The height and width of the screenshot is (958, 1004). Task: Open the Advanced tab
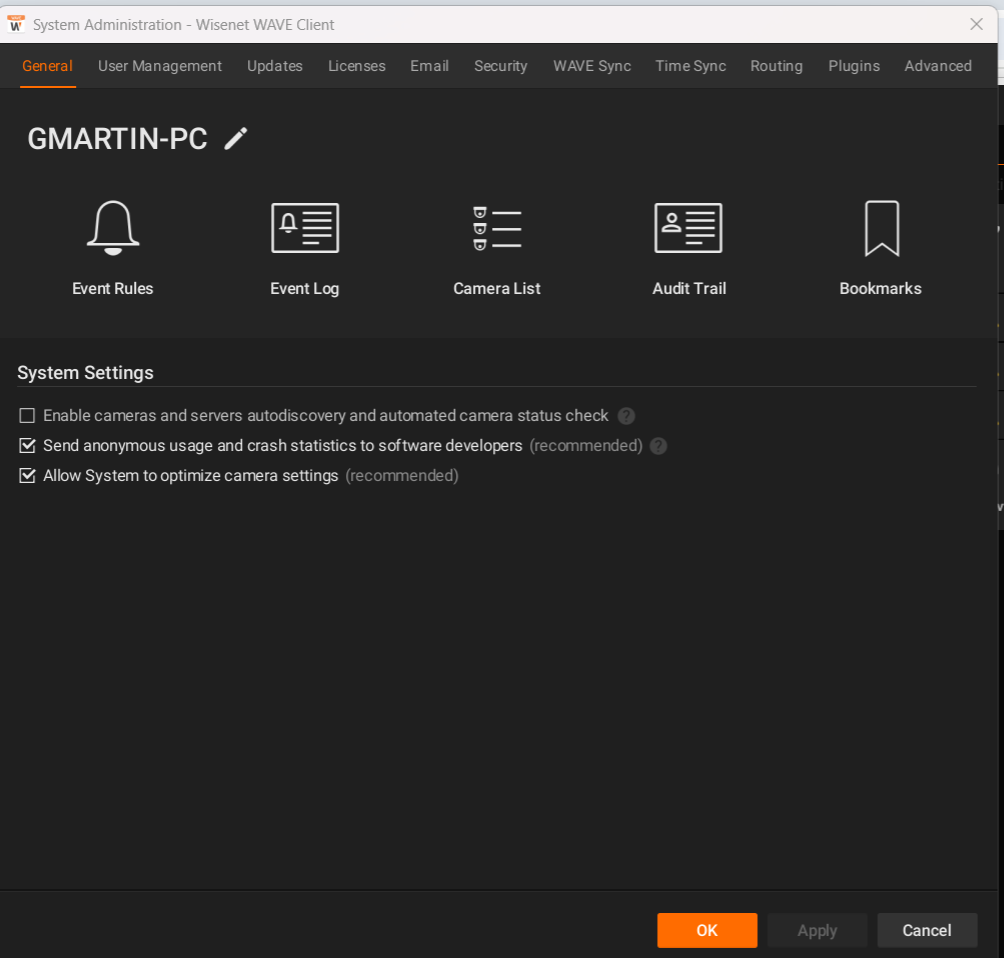[x=937, y=66]
